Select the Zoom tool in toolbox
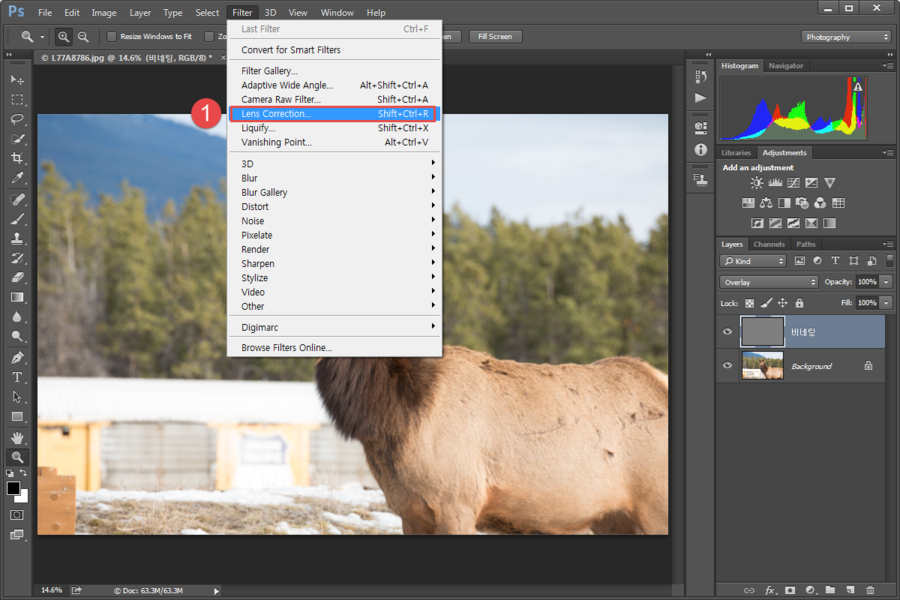Viewport: 900px width, 600px height. (x=17, y=458)
